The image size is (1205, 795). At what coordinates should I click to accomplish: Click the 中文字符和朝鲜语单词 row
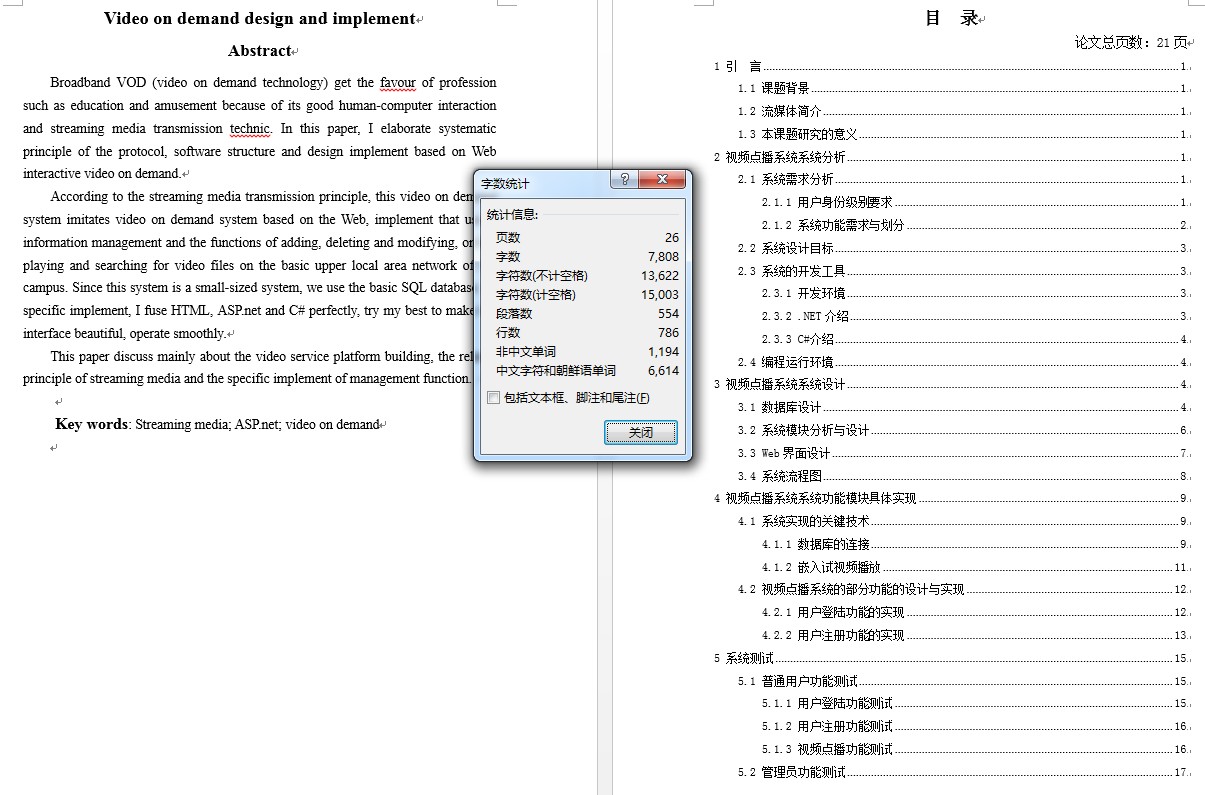[587, 370]
